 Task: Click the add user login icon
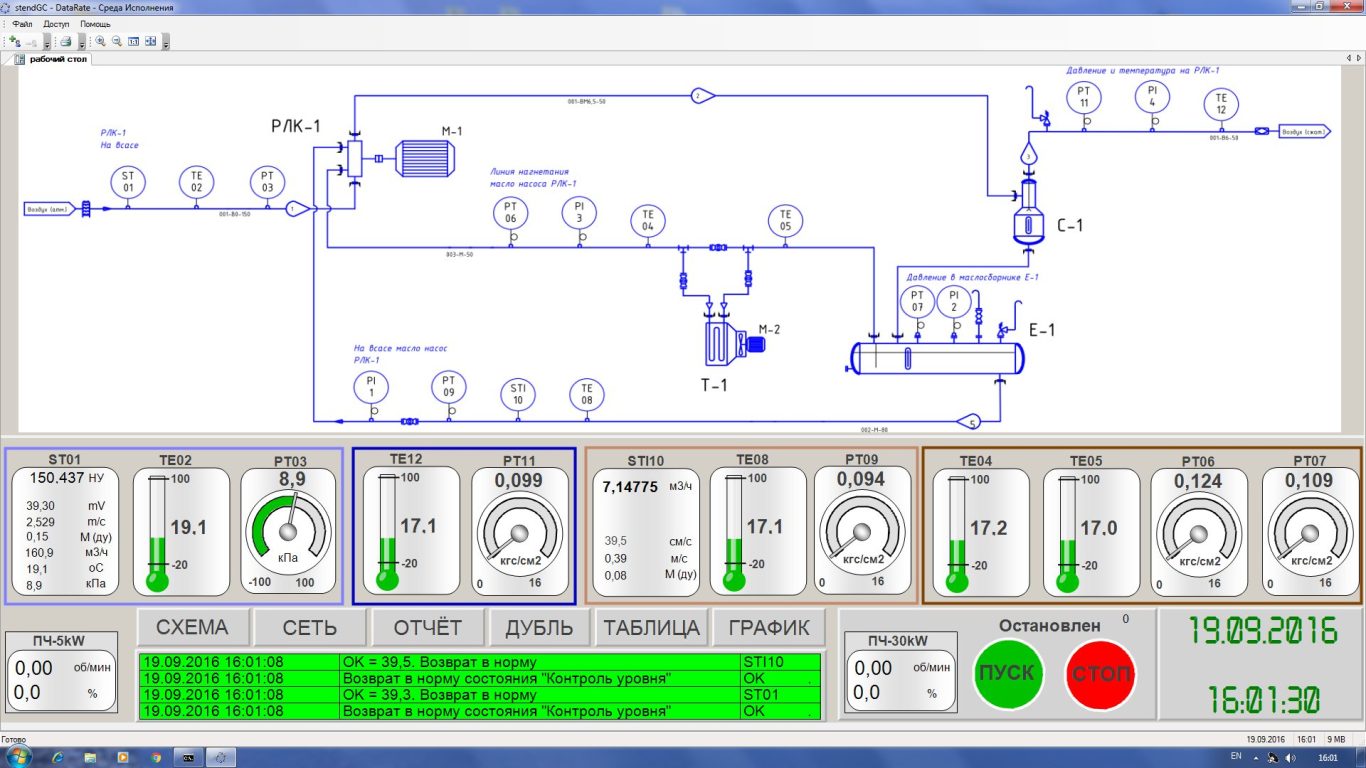(x=15, y=41)
